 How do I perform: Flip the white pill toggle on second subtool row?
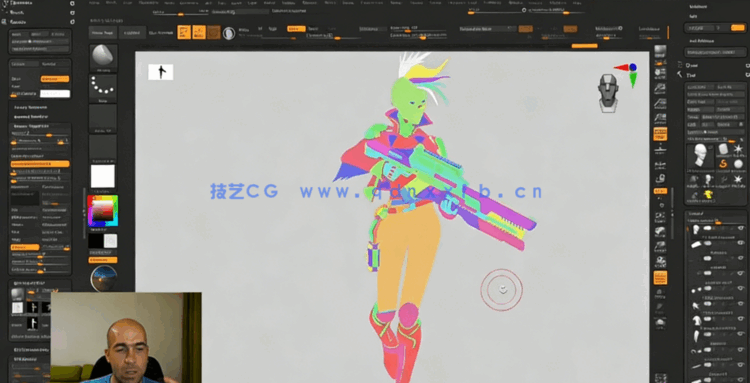[707, 243]
